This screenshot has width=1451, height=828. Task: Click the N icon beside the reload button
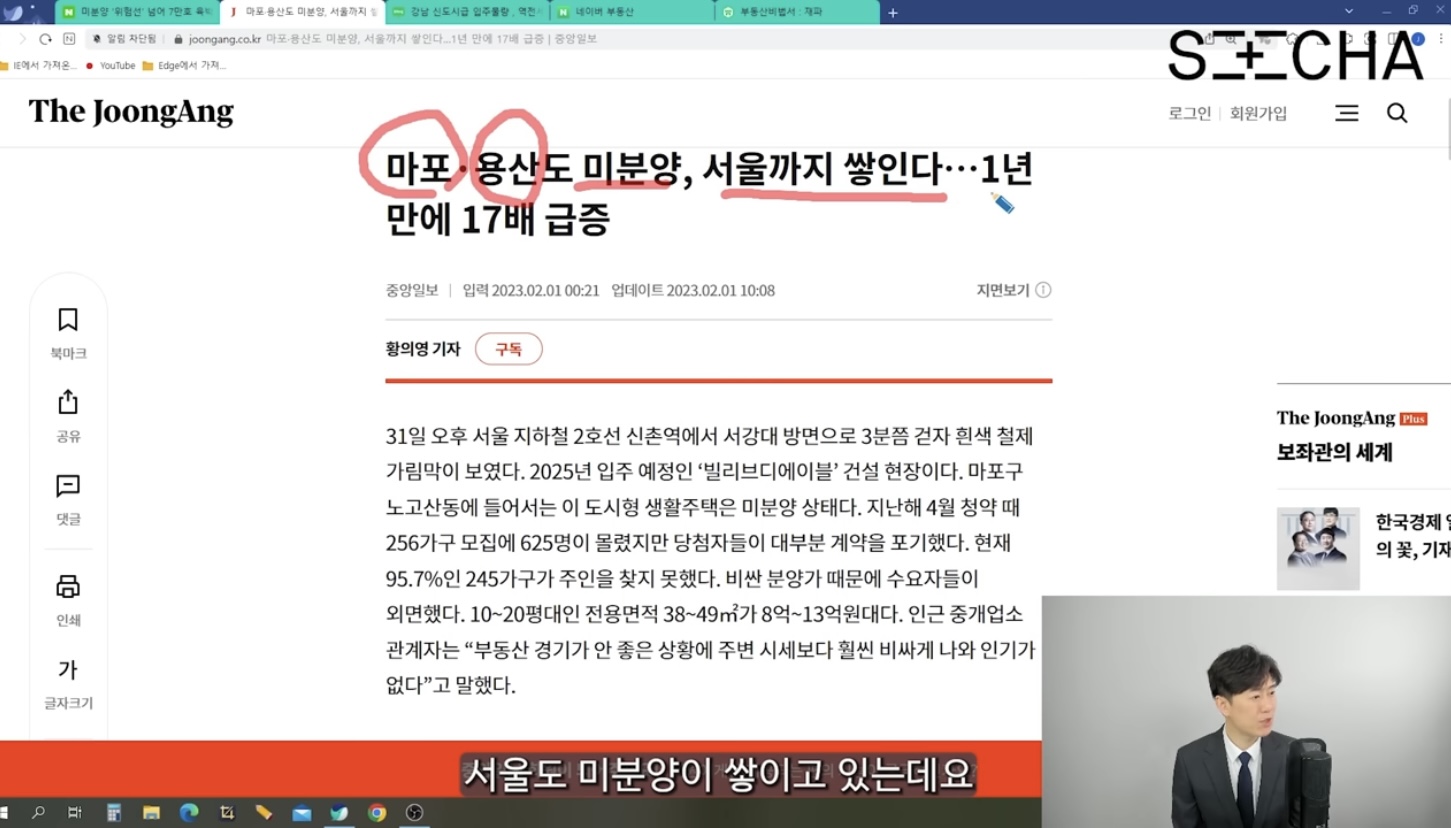click(69, 39)
